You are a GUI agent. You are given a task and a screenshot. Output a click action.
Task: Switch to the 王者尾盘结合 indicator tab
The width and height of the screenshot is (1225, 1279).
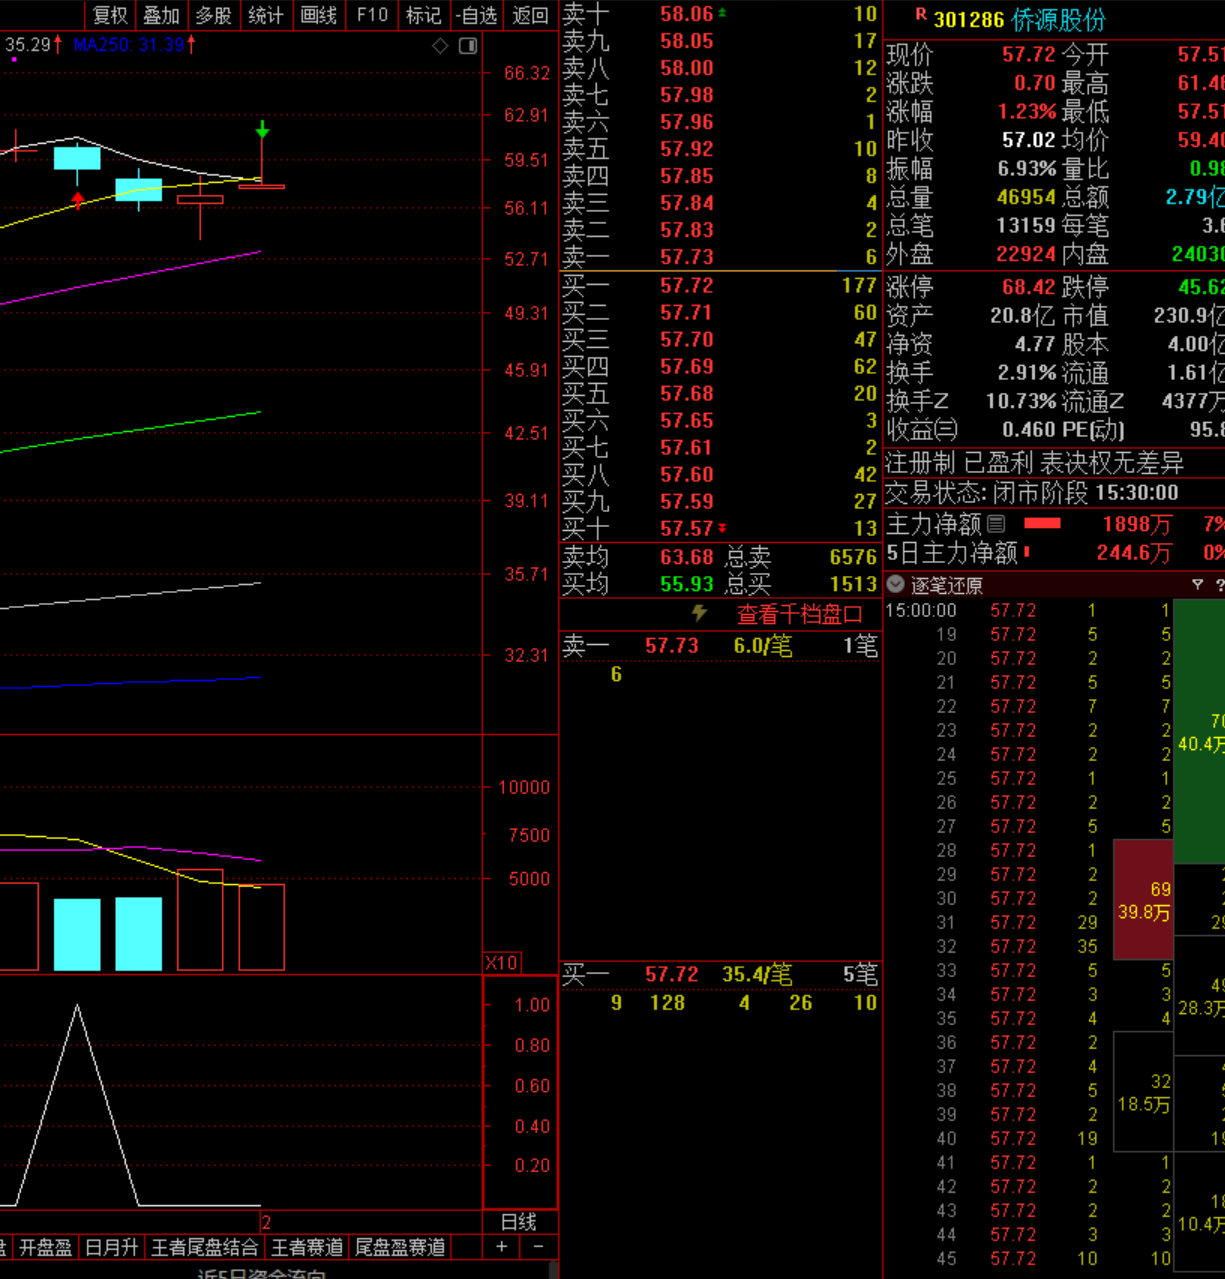tap(204, 1247)
